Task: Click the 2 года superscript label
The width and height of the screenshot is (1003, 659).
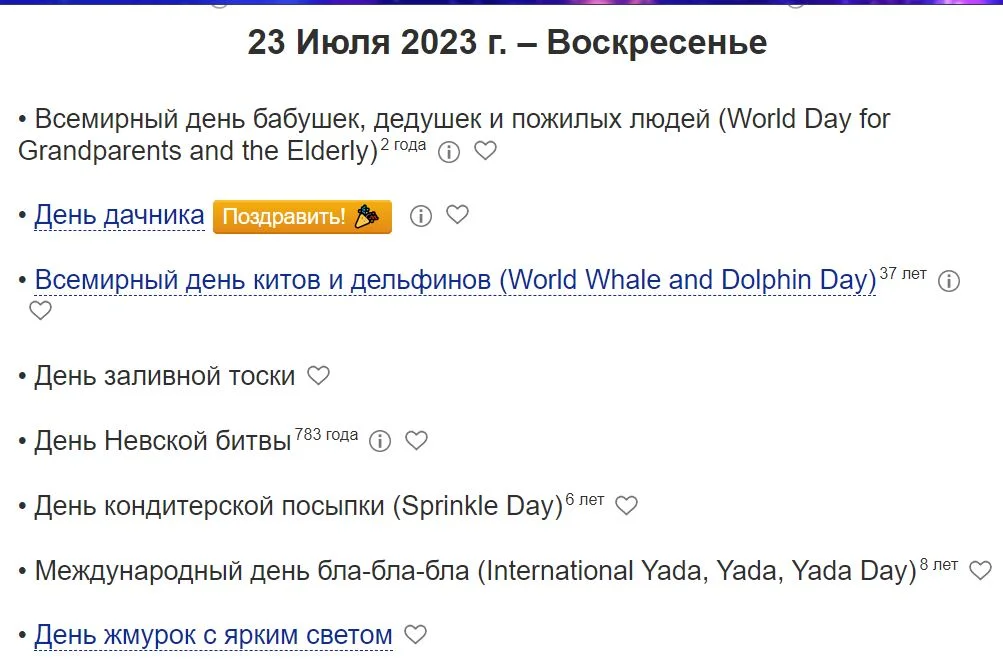Action: (x=401, y=144)
